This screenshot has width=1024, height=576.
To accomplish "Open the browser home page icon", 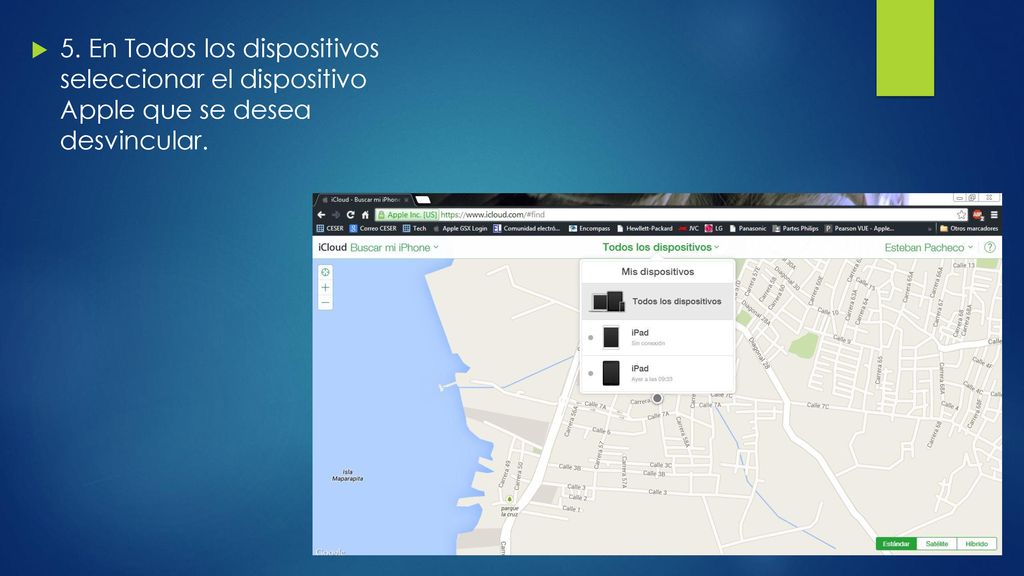I will click(365, 215).
